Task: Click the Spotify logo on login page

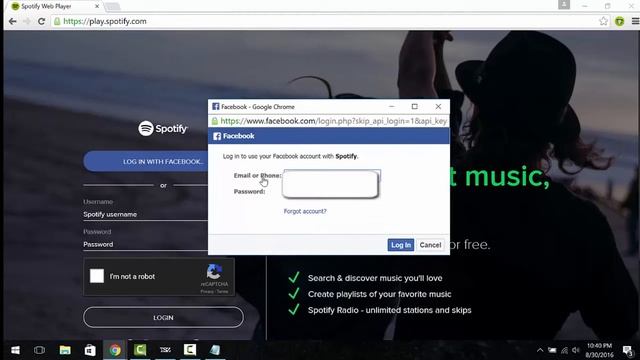Action: click(x=163, y=129)
